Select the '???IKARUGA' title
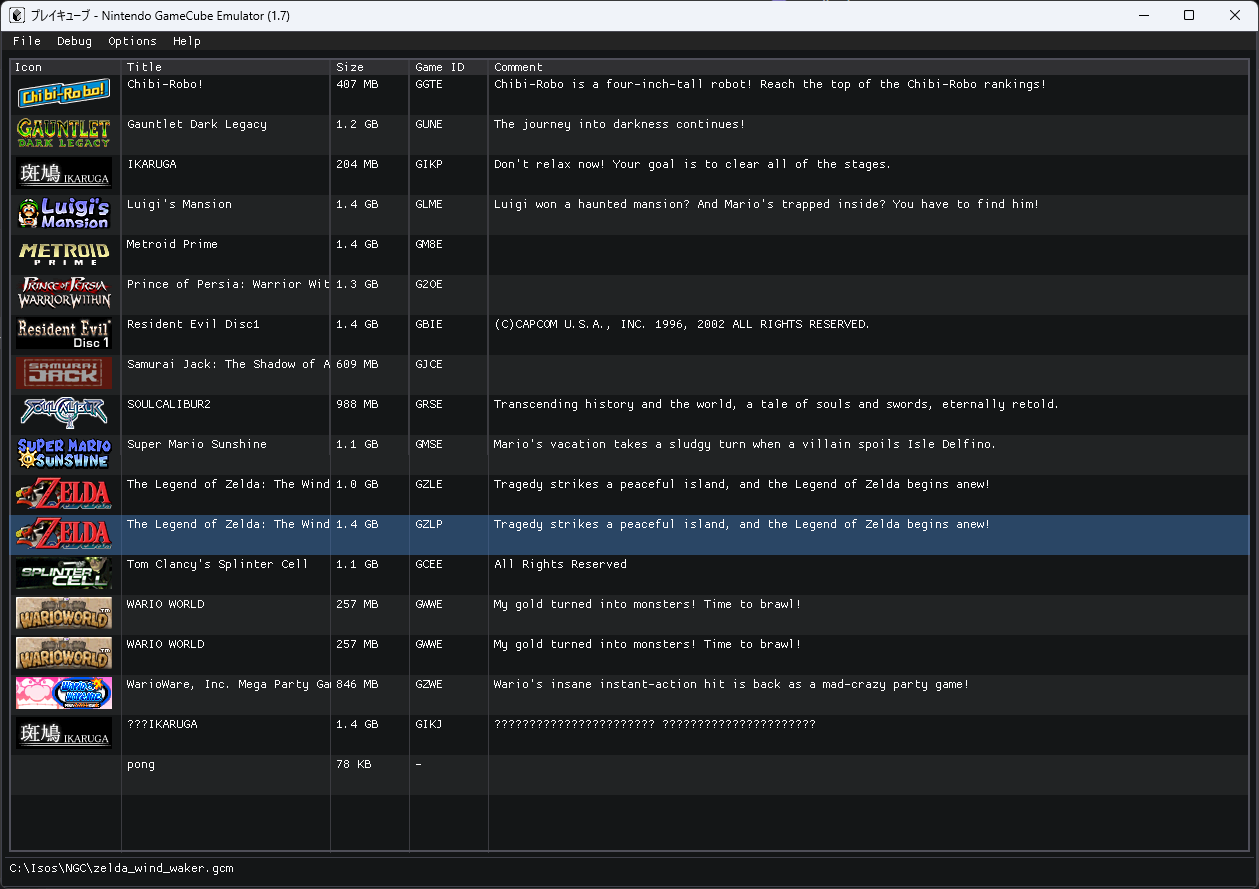The image size is (1259, 889). click(162, 724)
